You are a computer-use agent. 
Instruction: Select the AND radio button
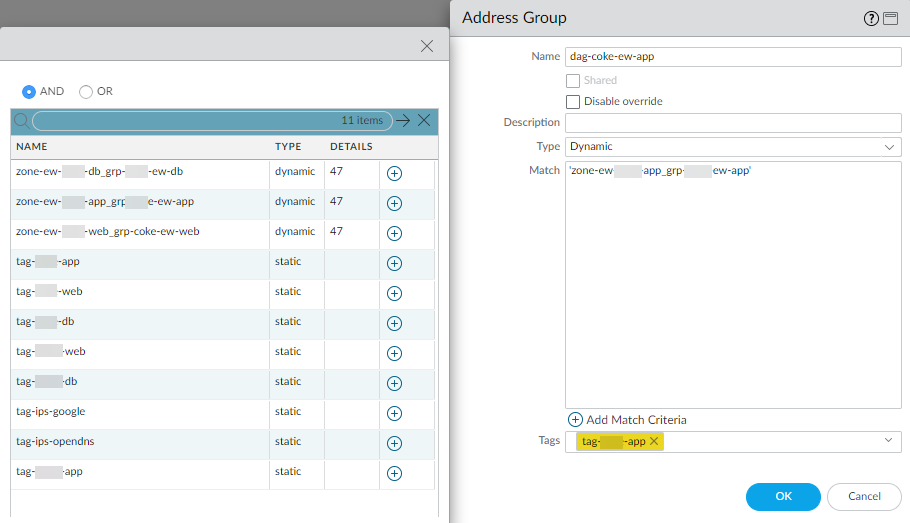pos(29,92)
